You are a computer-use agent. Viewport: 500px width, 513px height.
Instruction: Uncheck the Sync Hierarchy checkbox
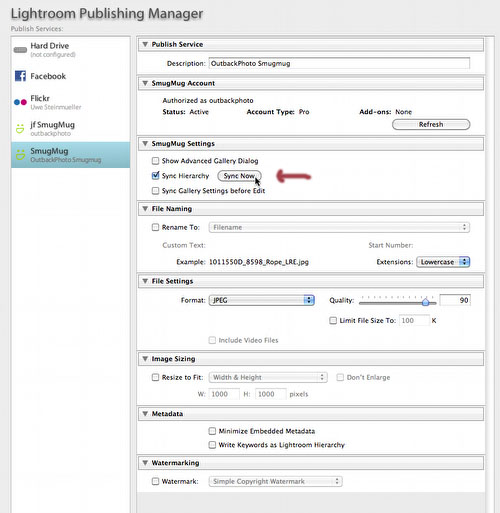[x=155, y=176]
